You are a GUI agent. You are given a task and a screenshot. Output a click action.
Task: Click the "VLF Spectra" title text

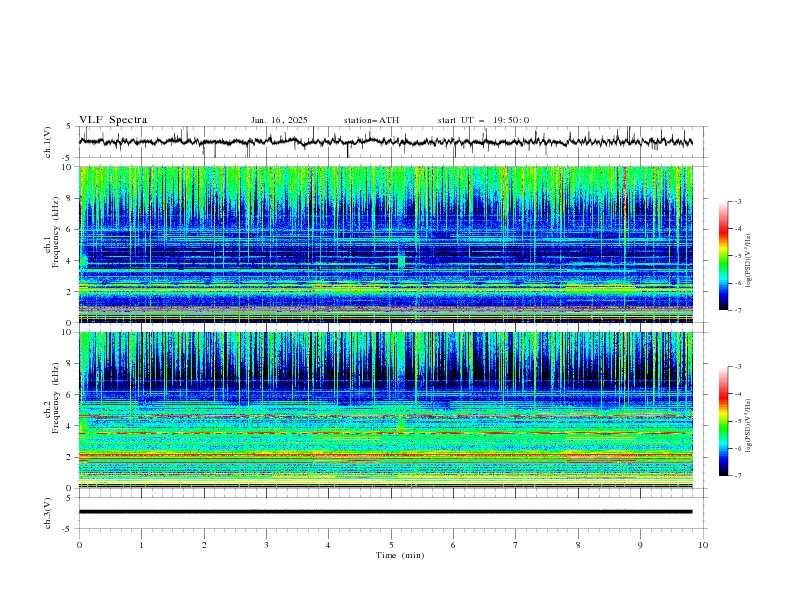point(113,120)
